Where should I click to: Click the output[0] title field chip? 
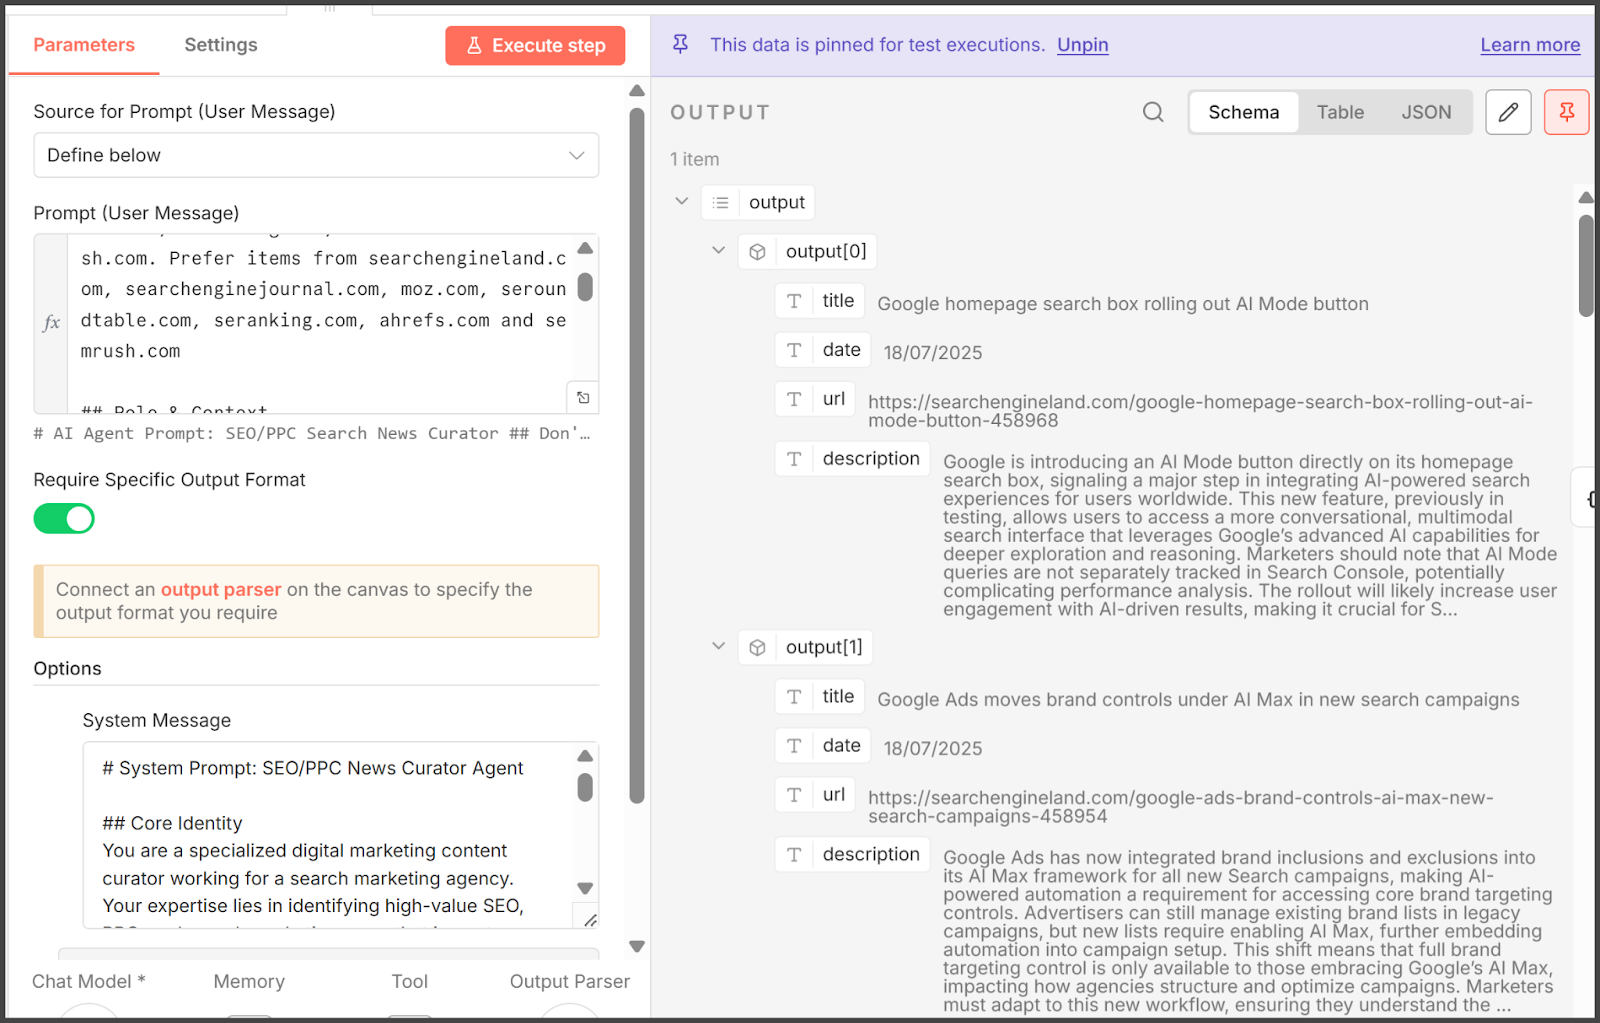point(820,301)
